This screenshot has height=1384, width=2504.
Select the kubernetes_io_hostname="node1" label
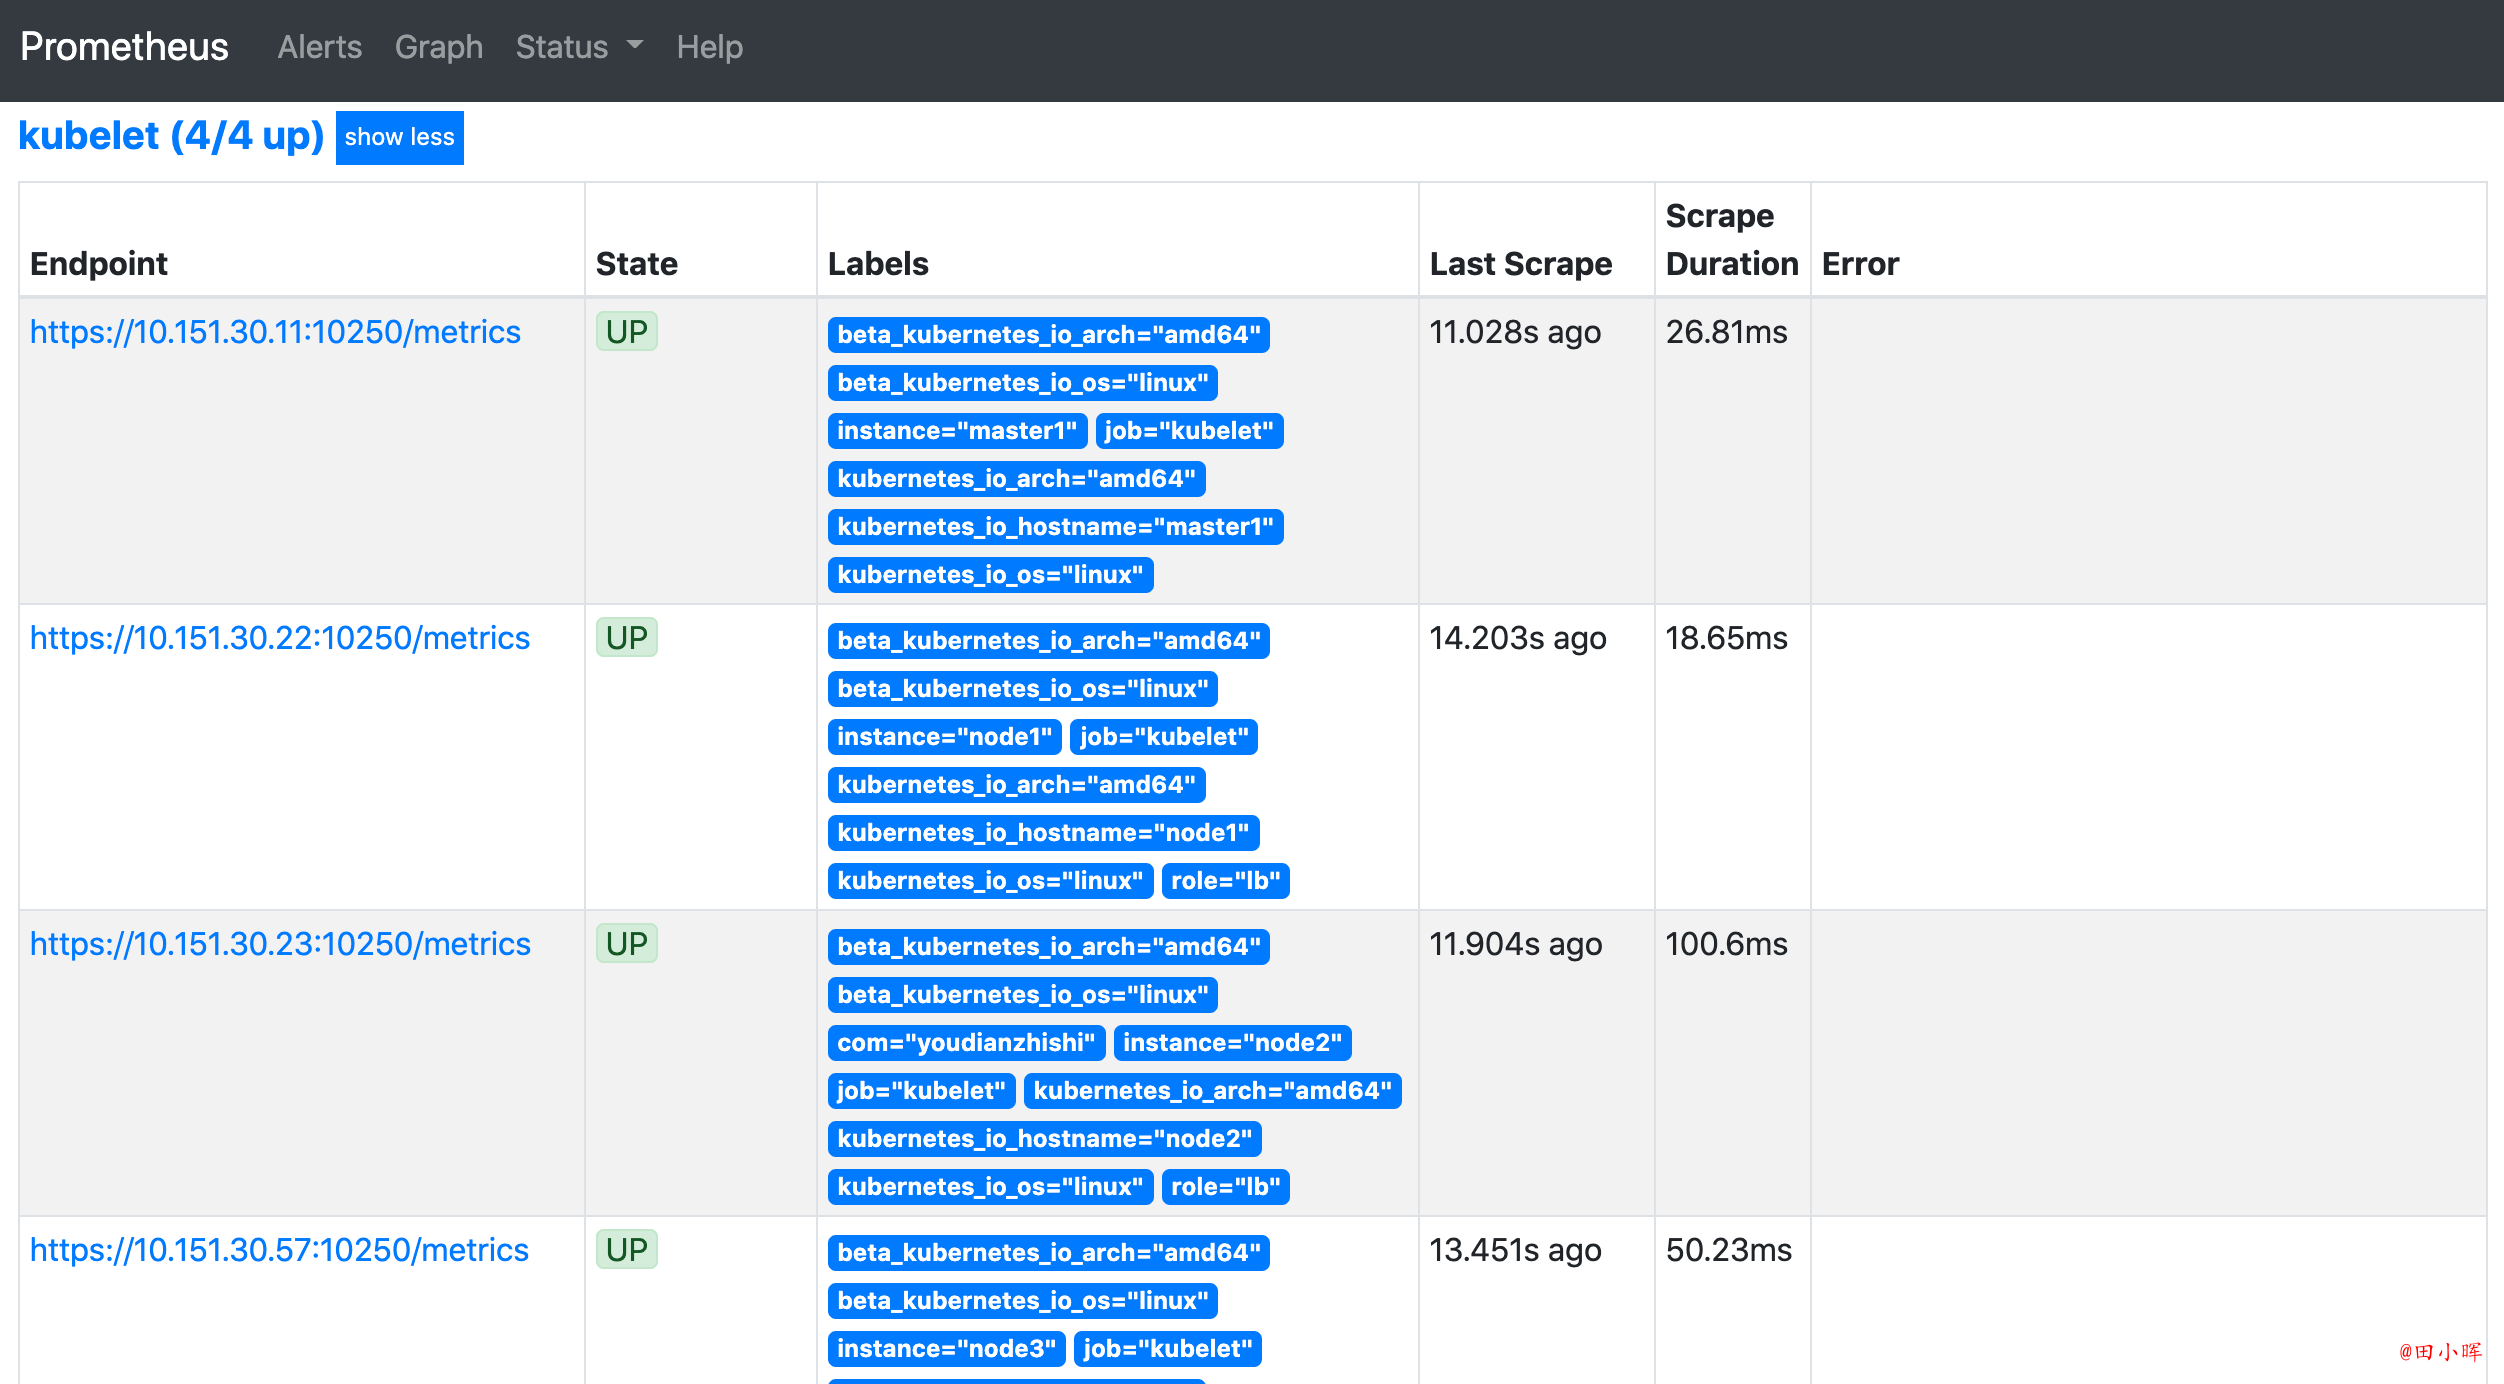tap(1043, 833)
